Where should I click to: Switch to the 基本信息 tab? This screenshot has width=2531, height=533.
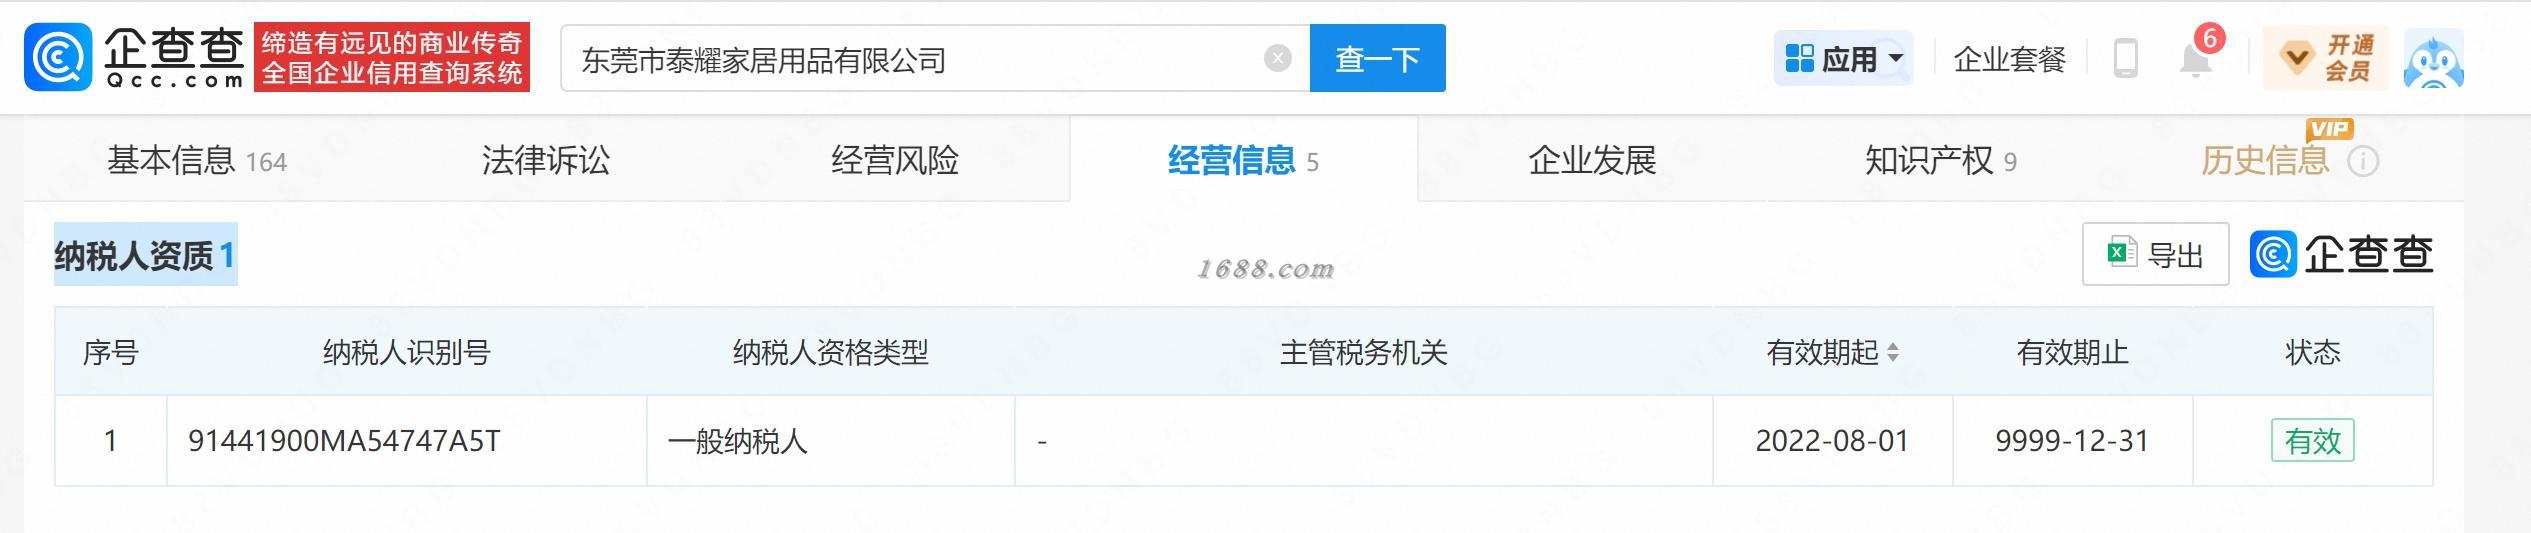pos(197,160)
